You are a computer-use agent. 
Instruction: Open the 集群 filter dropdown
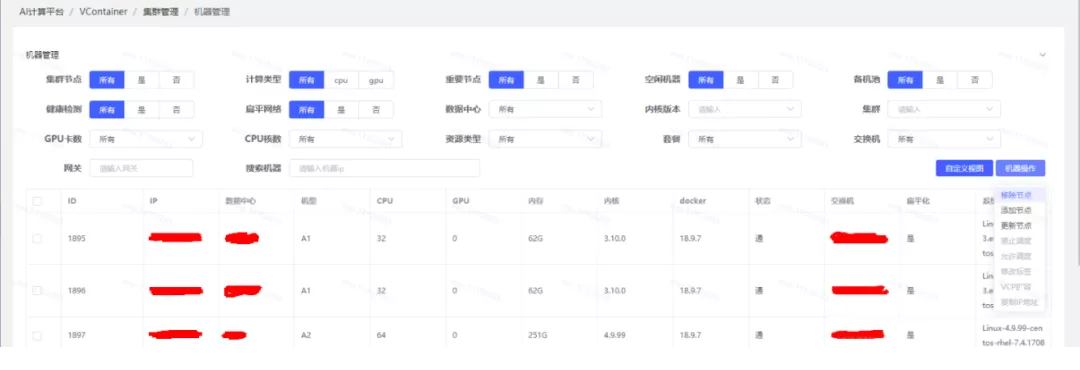944,110
